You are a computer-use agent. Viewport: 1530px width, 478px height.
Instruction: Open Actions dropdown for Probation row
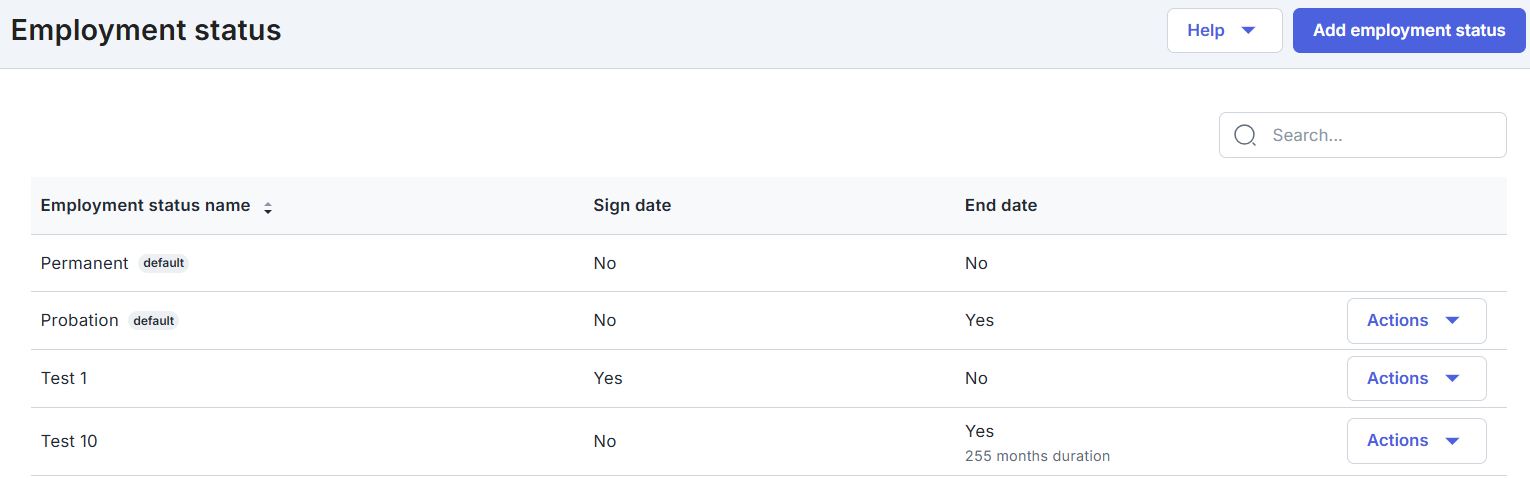[1416, 321]
